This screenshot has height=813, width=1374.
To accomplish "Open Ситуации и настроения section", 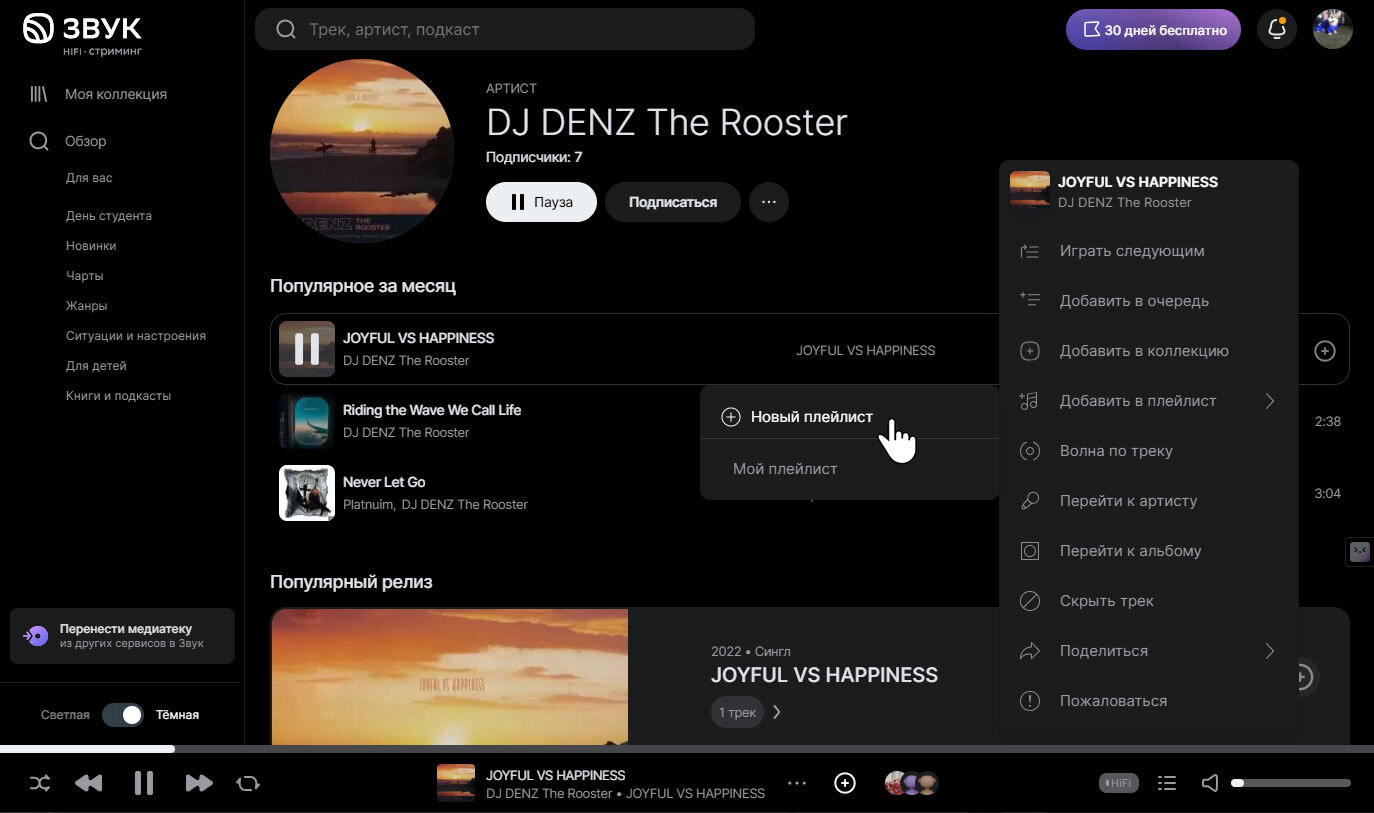I will 136,336.
